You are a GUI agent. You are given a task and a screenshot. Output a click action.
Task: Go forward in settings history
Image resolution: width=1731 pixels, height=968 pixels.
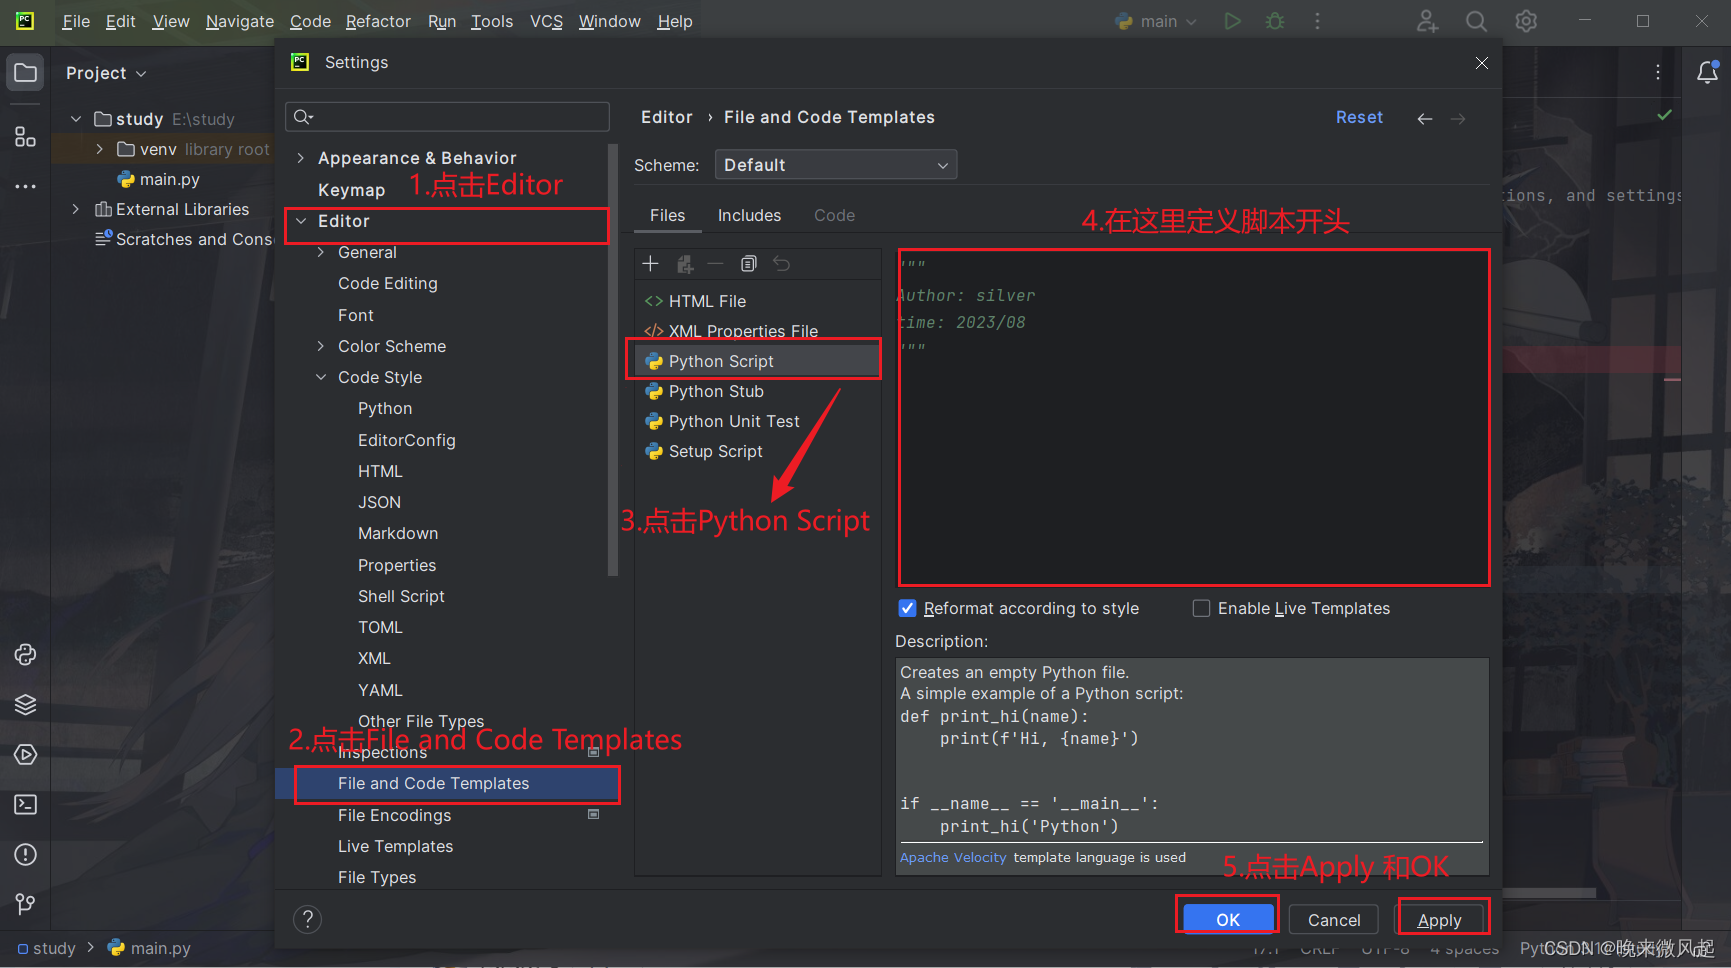(x=1458, y=119)
